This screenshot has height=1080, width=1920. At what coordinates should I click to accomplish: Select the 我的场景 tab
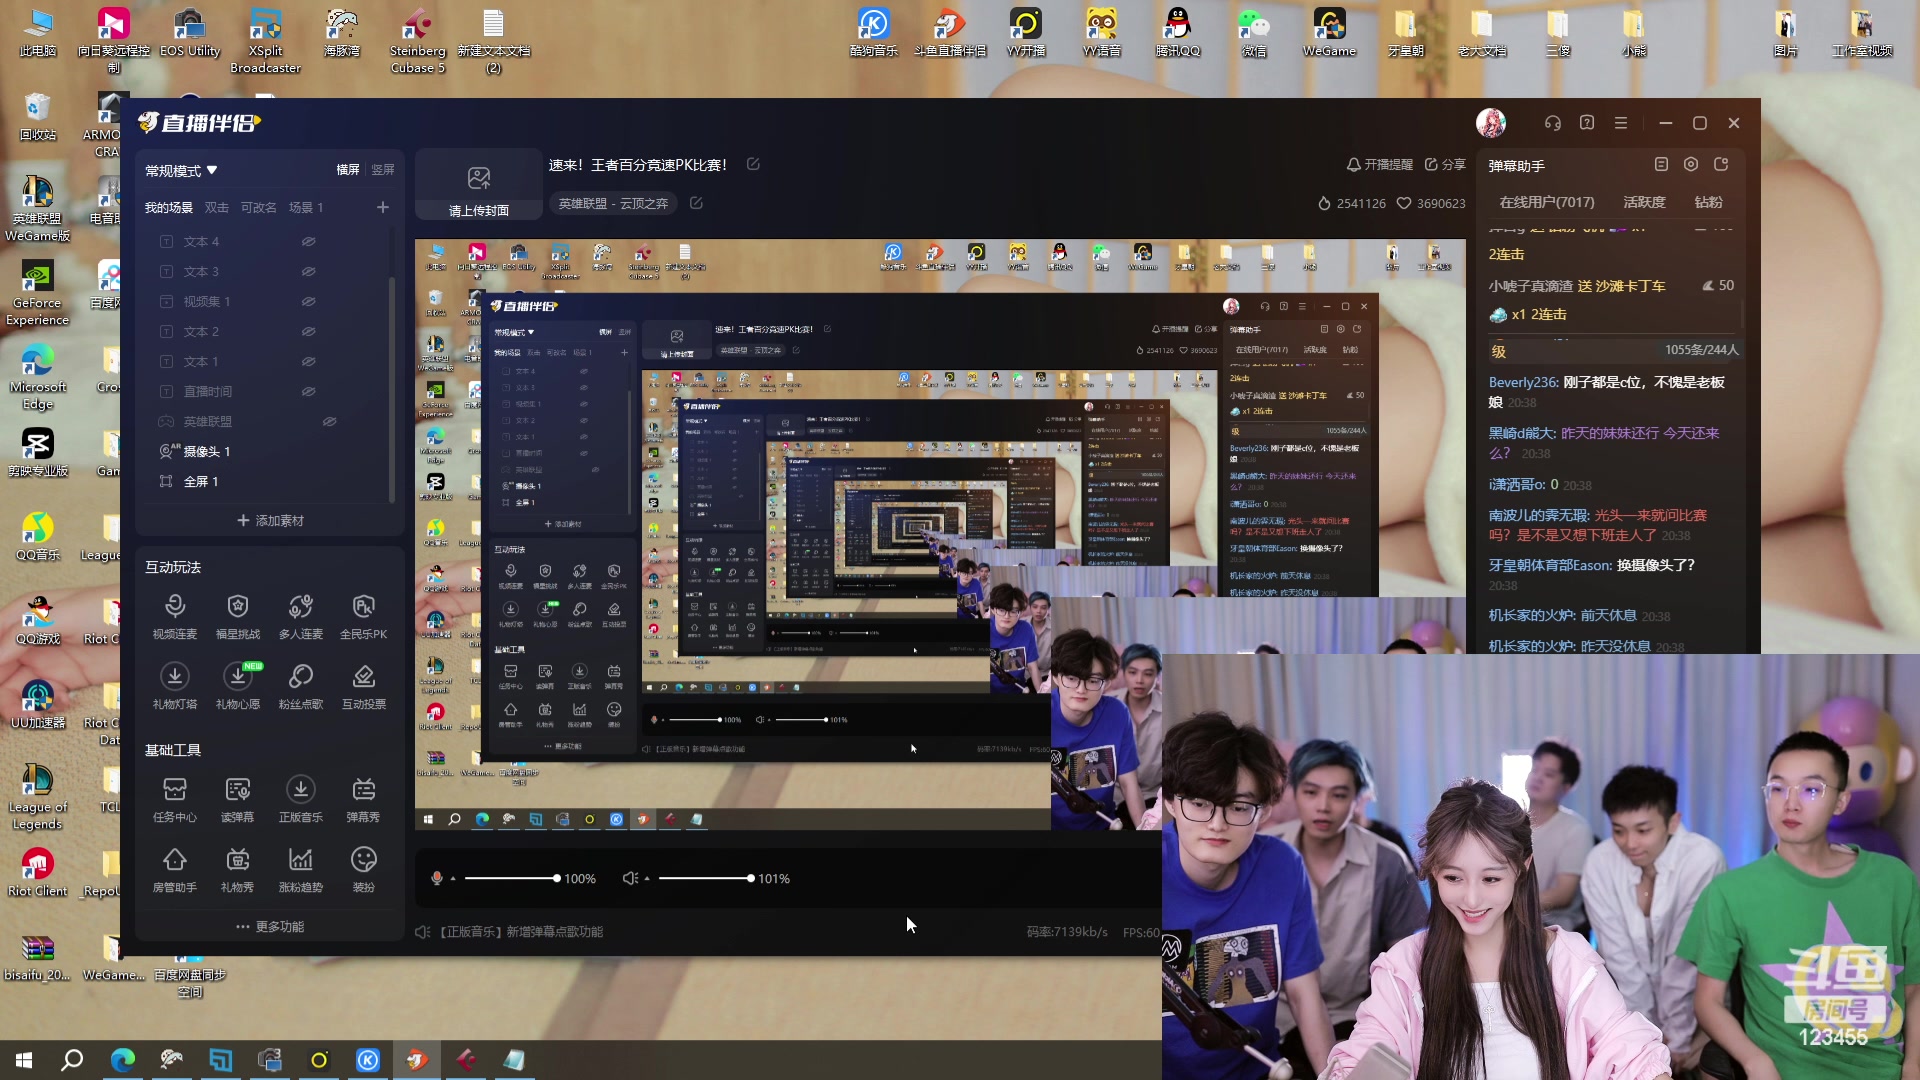coord(168,208)
